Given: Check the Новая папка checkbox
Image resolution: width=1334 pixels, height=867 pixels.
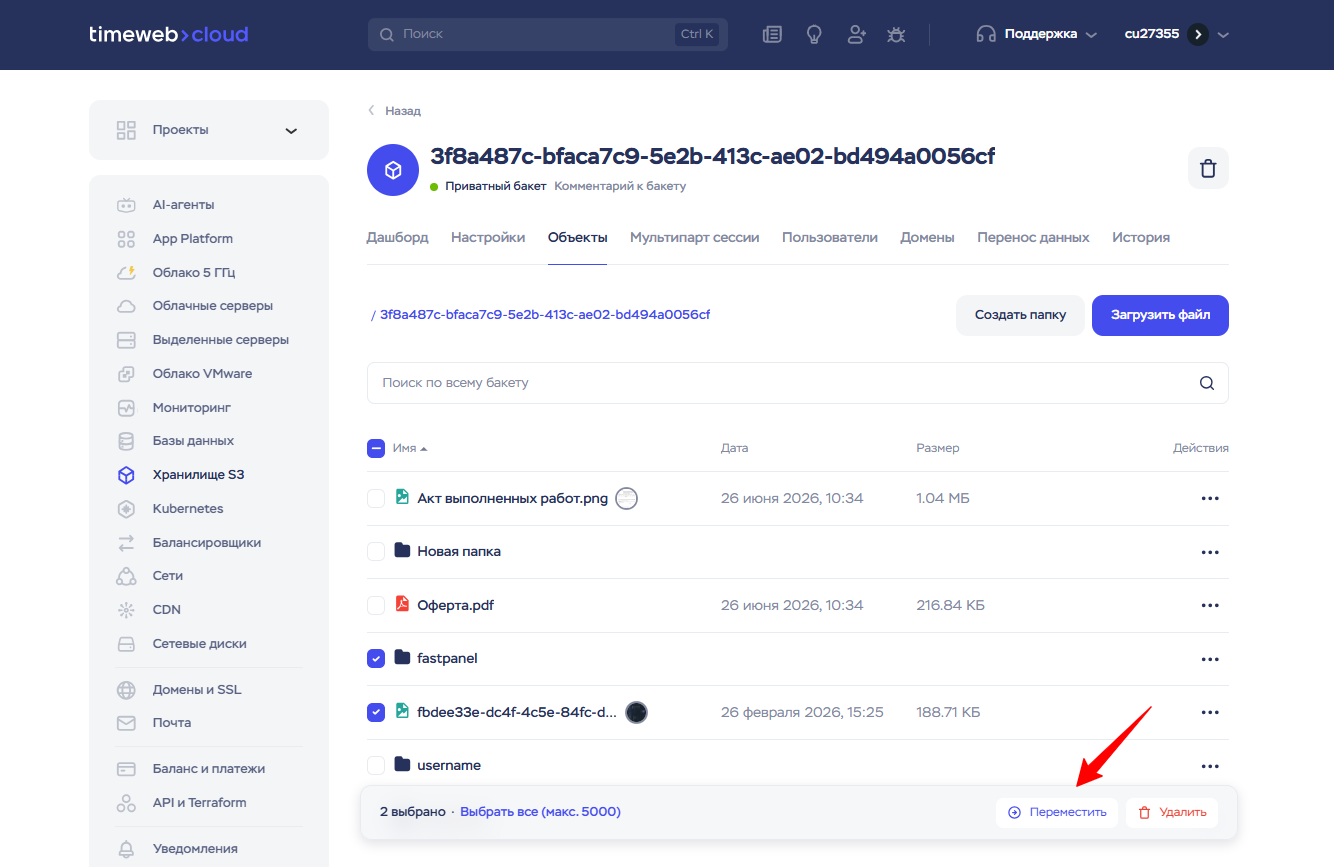Looking at the screenshot, I should [x=376, y=552].
